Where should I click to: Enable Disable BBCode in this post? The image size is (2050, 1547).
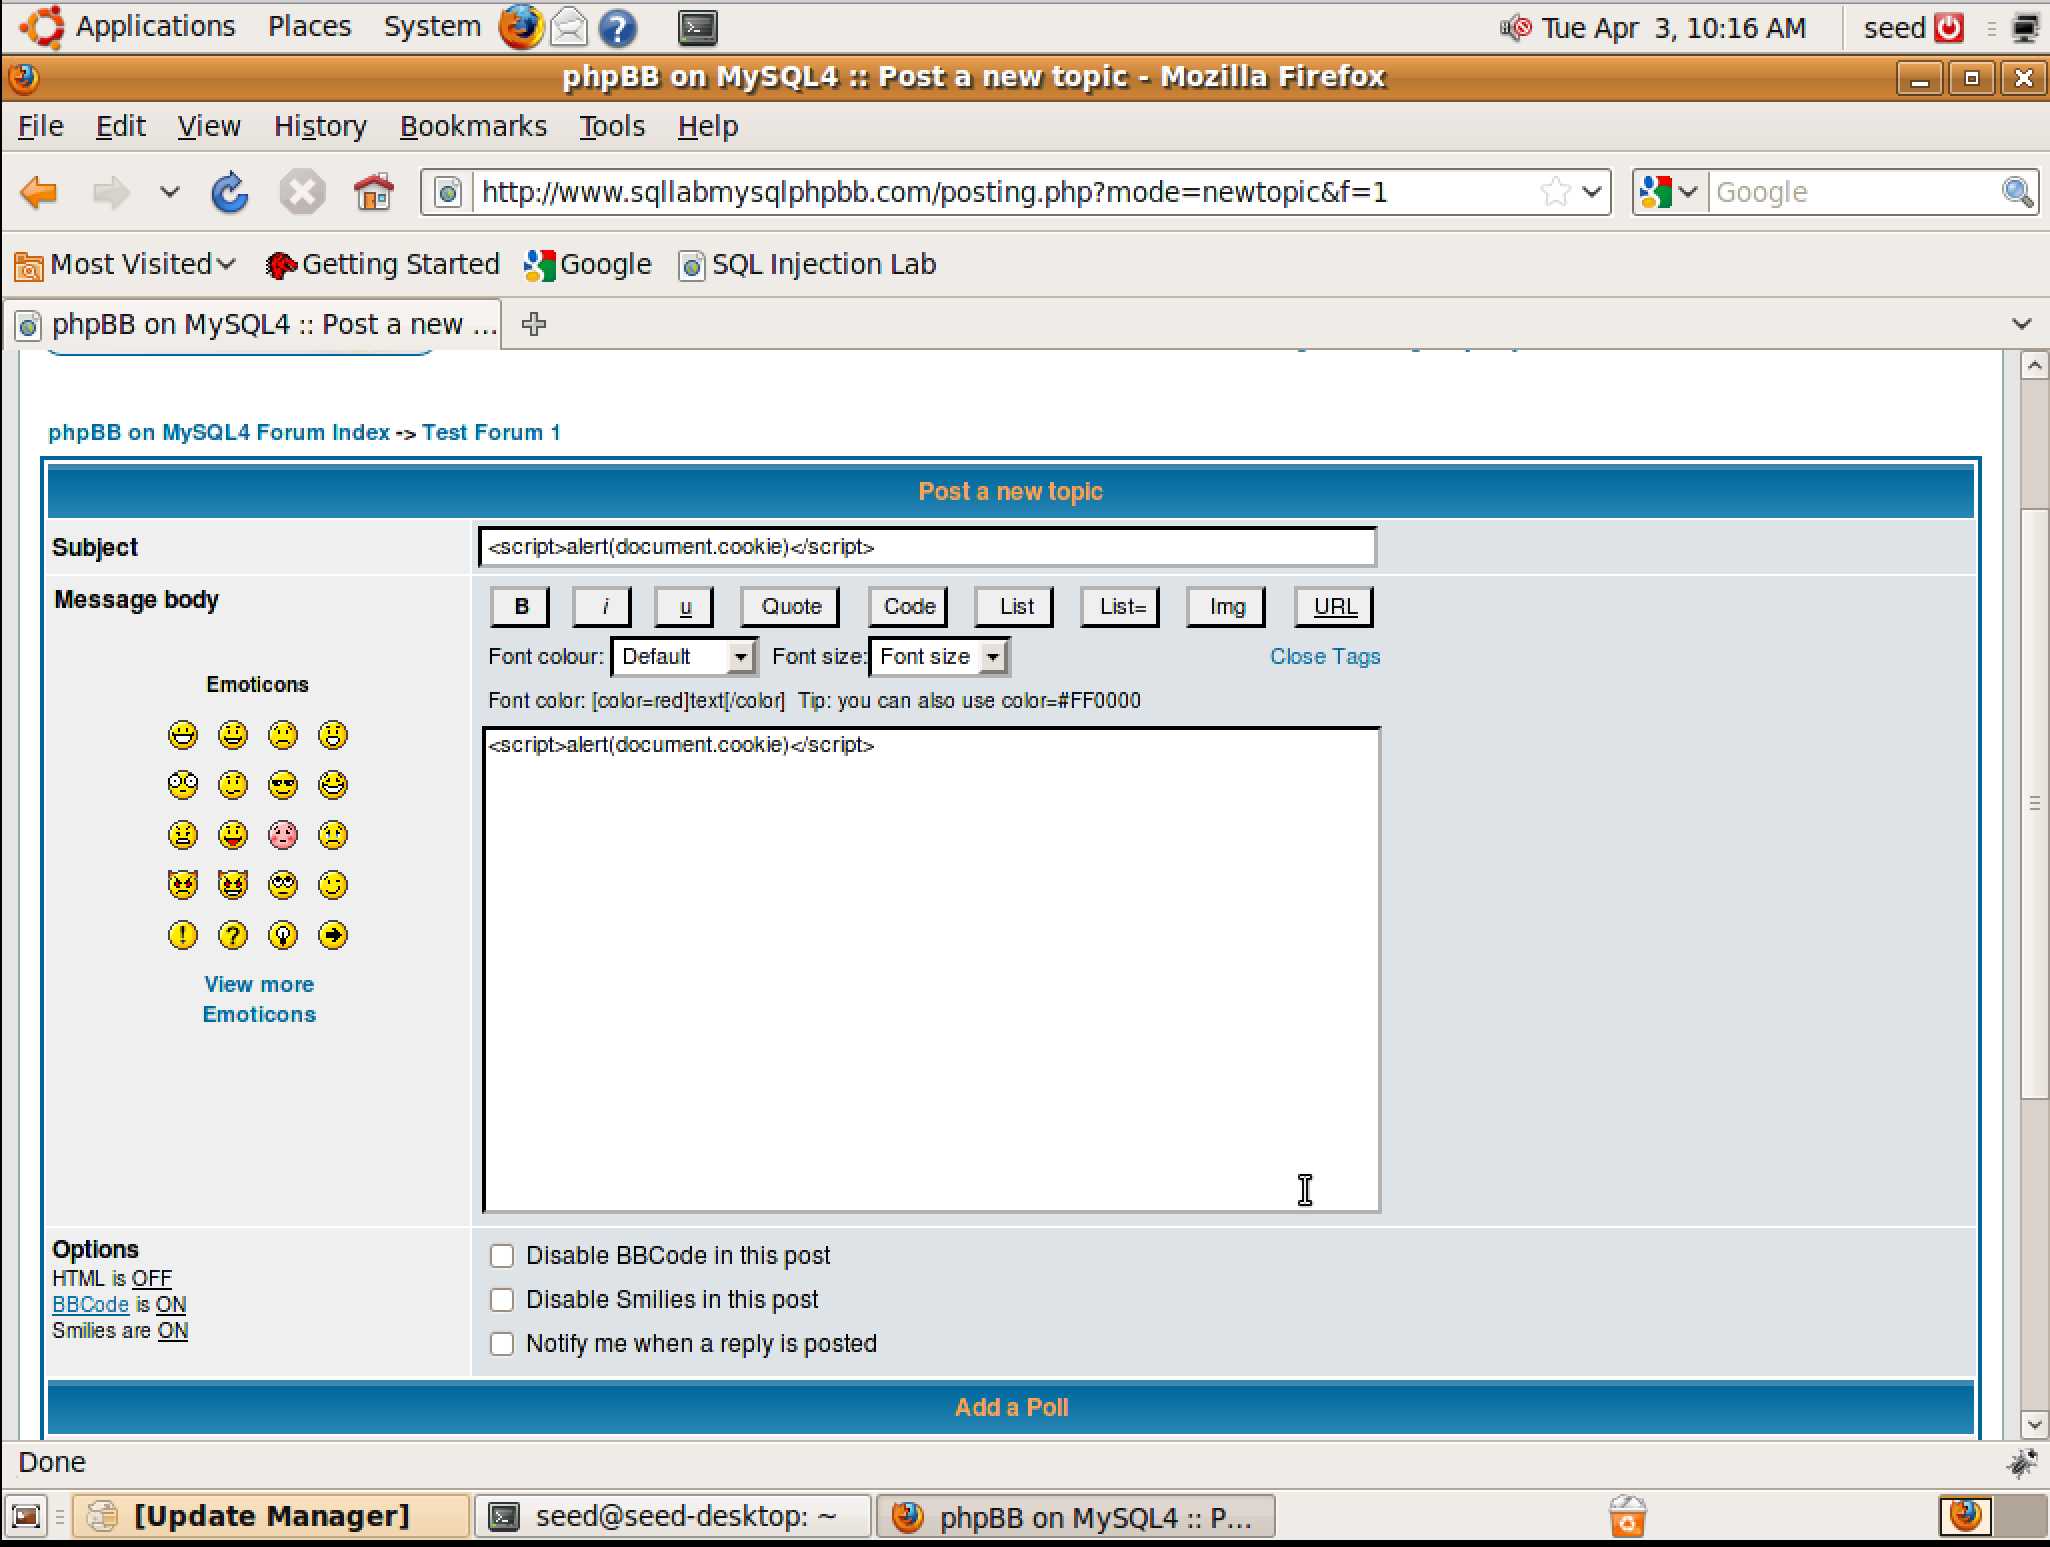502,1255
